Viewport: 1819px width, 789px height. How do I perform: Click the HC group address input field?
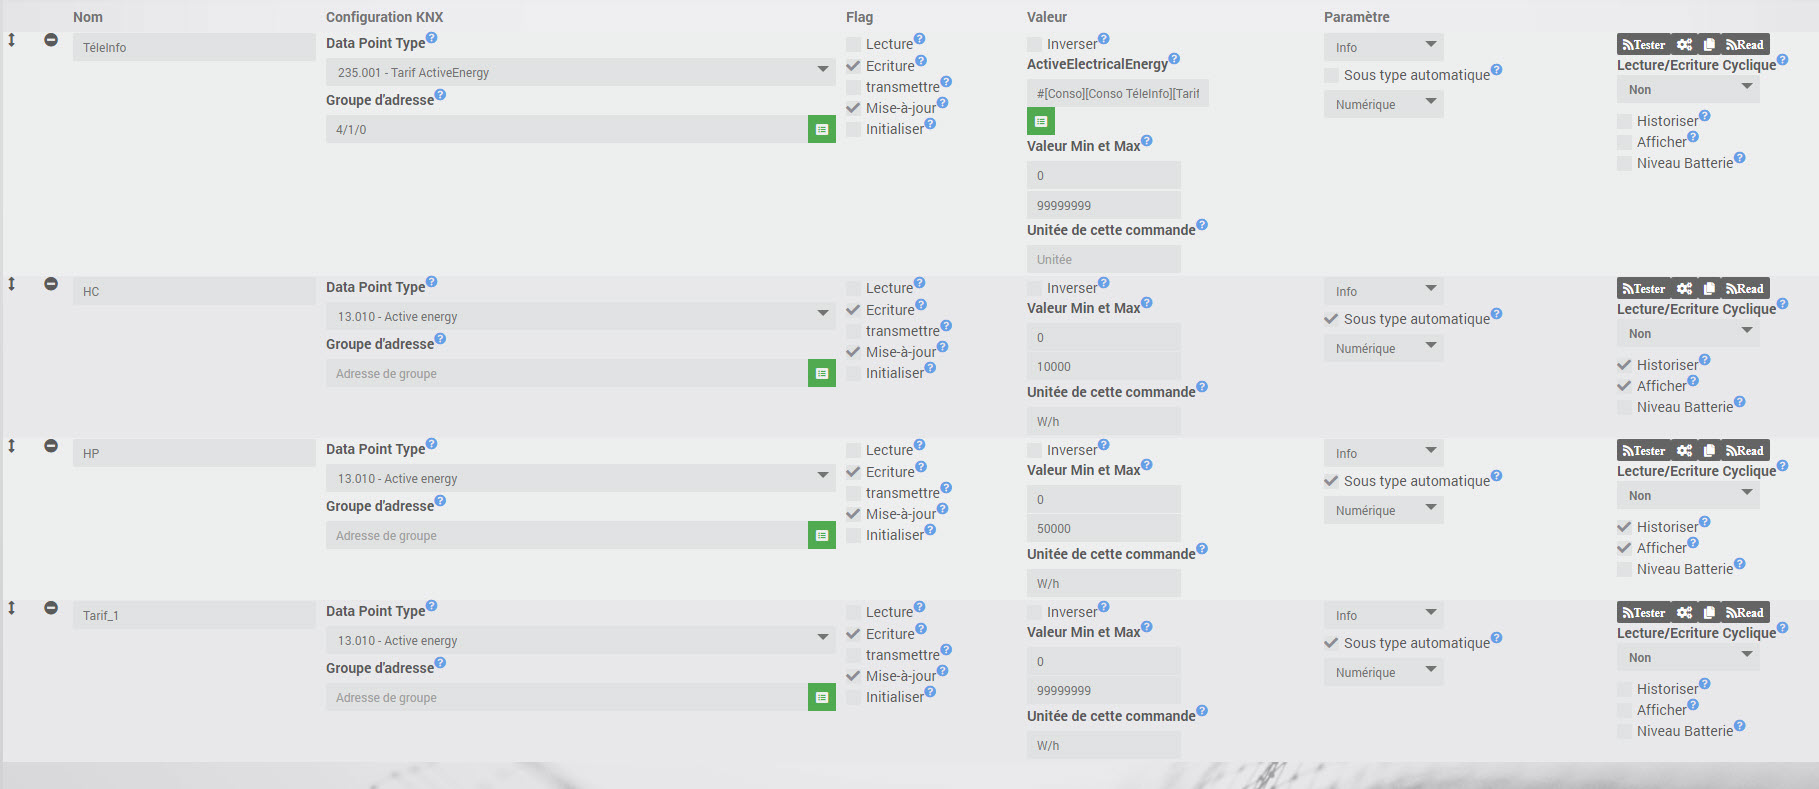pyautogui.click(x=566, y=374)
